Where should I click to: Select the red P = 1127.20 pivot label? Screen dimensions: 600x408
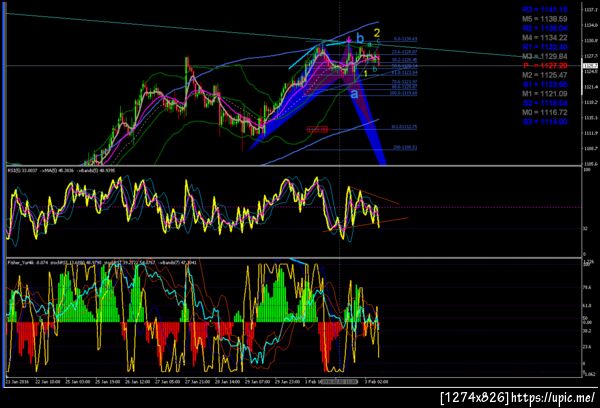[545, 65]
